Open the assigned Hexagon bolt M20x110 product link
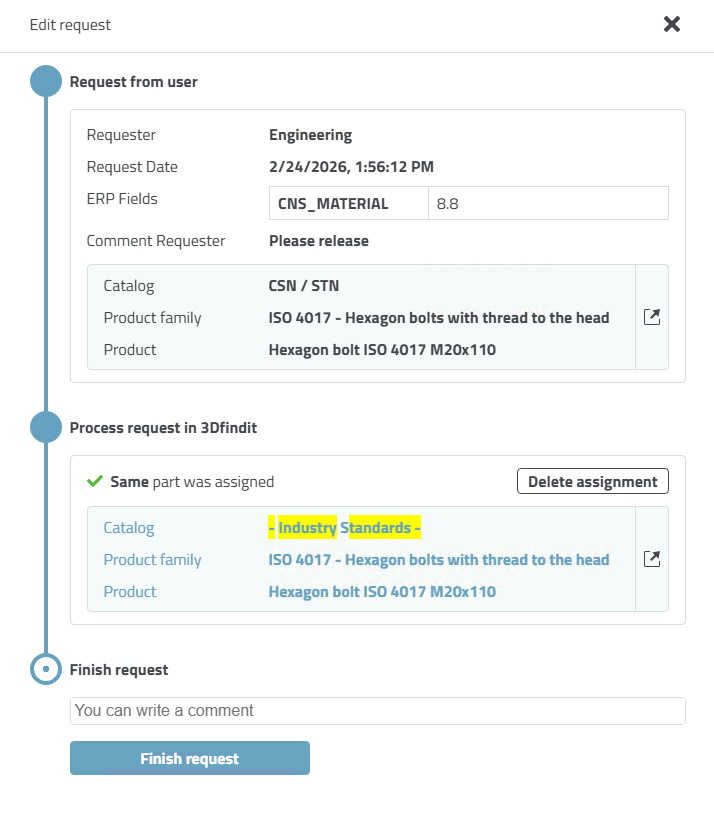 382,591
